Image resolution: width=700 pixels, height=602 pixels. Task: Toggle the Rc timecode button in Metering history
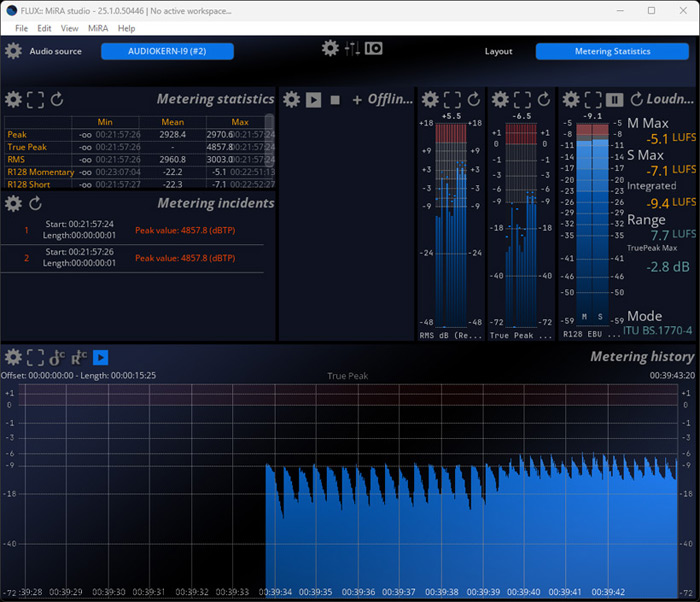79,357
